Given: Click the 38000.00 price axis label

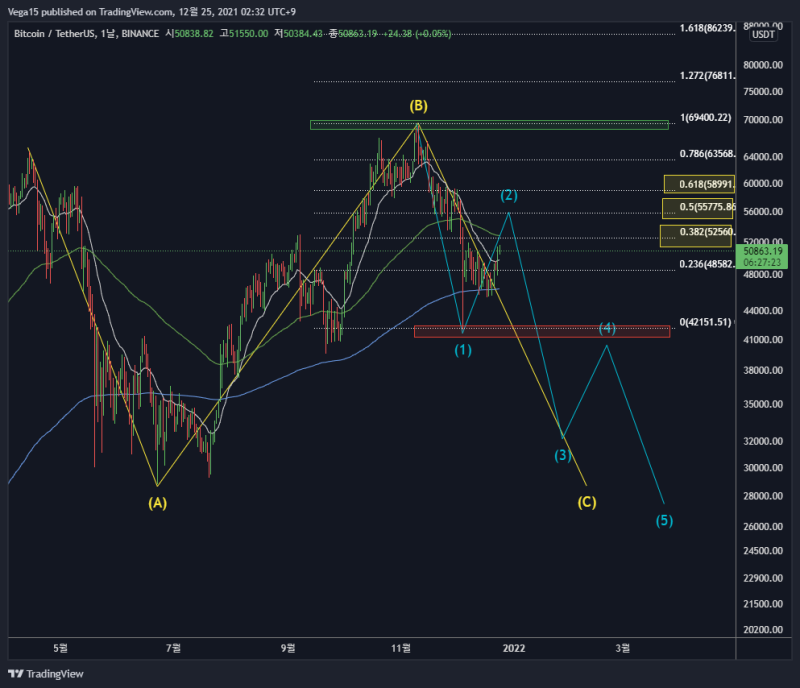Looking at the screenshot, I should (763, 370).
